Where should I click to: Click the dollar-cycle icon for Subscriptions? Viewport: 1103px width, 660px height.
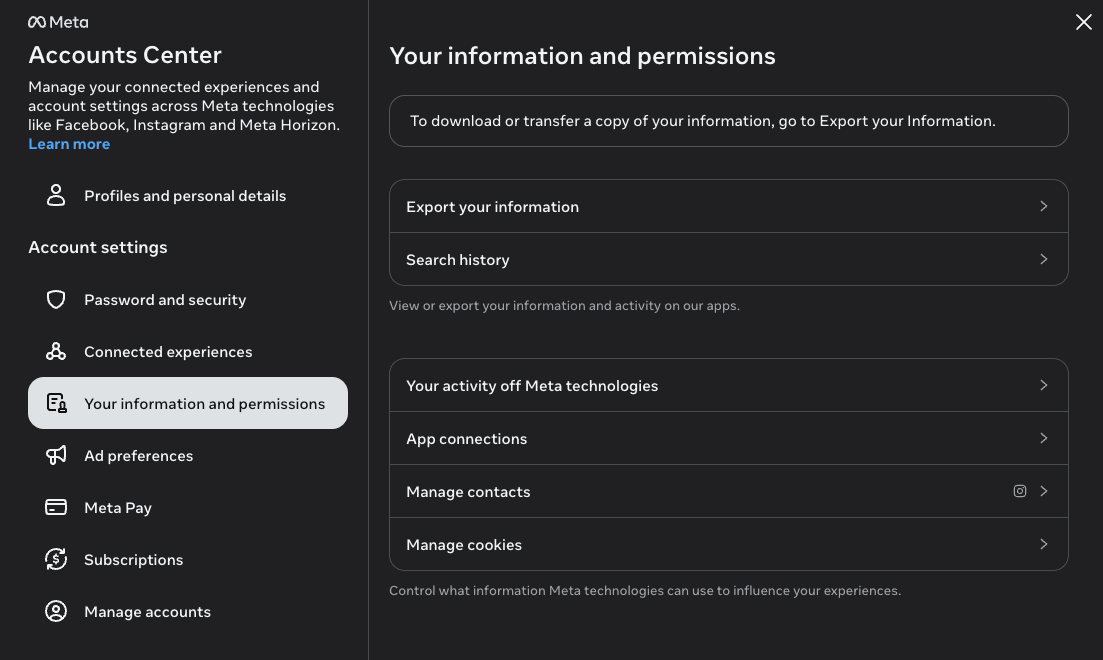coord(56,559)
